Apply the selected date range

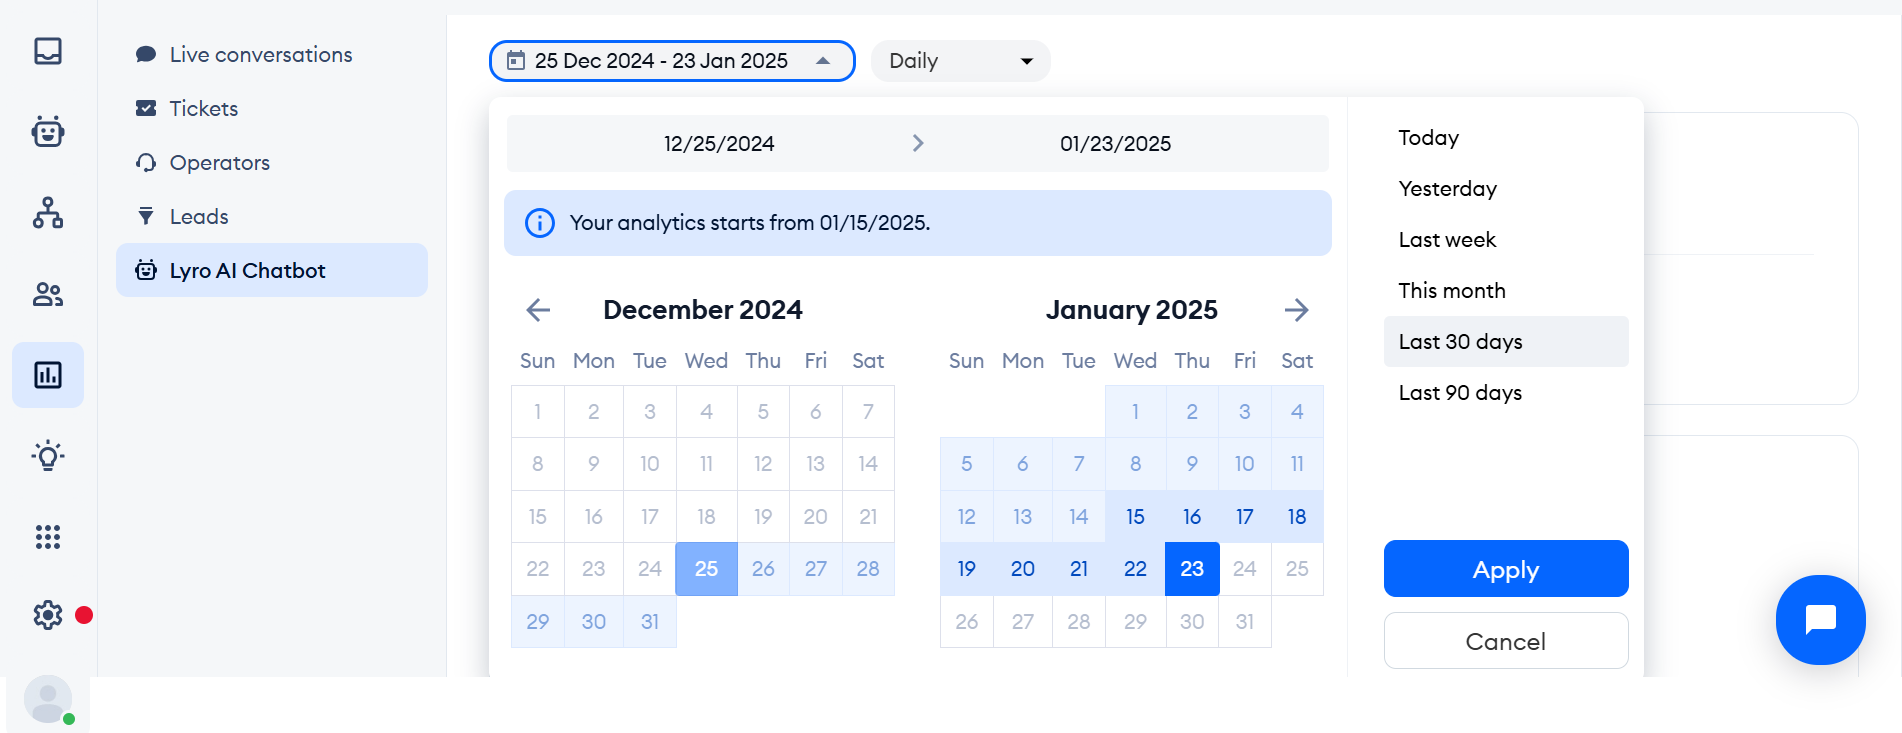point(1506,569)
